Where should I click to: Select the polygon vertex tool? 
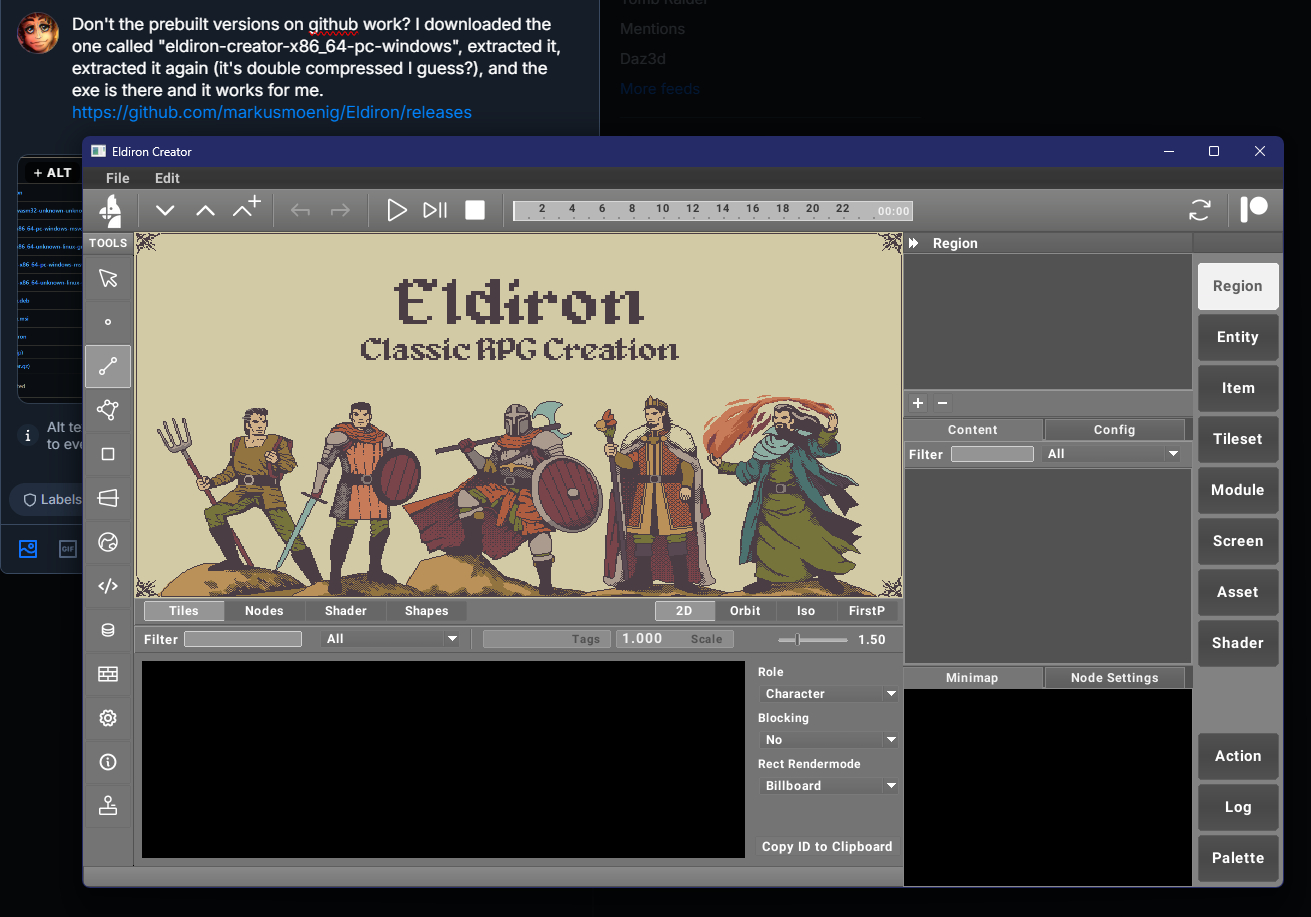coord(108,410)
